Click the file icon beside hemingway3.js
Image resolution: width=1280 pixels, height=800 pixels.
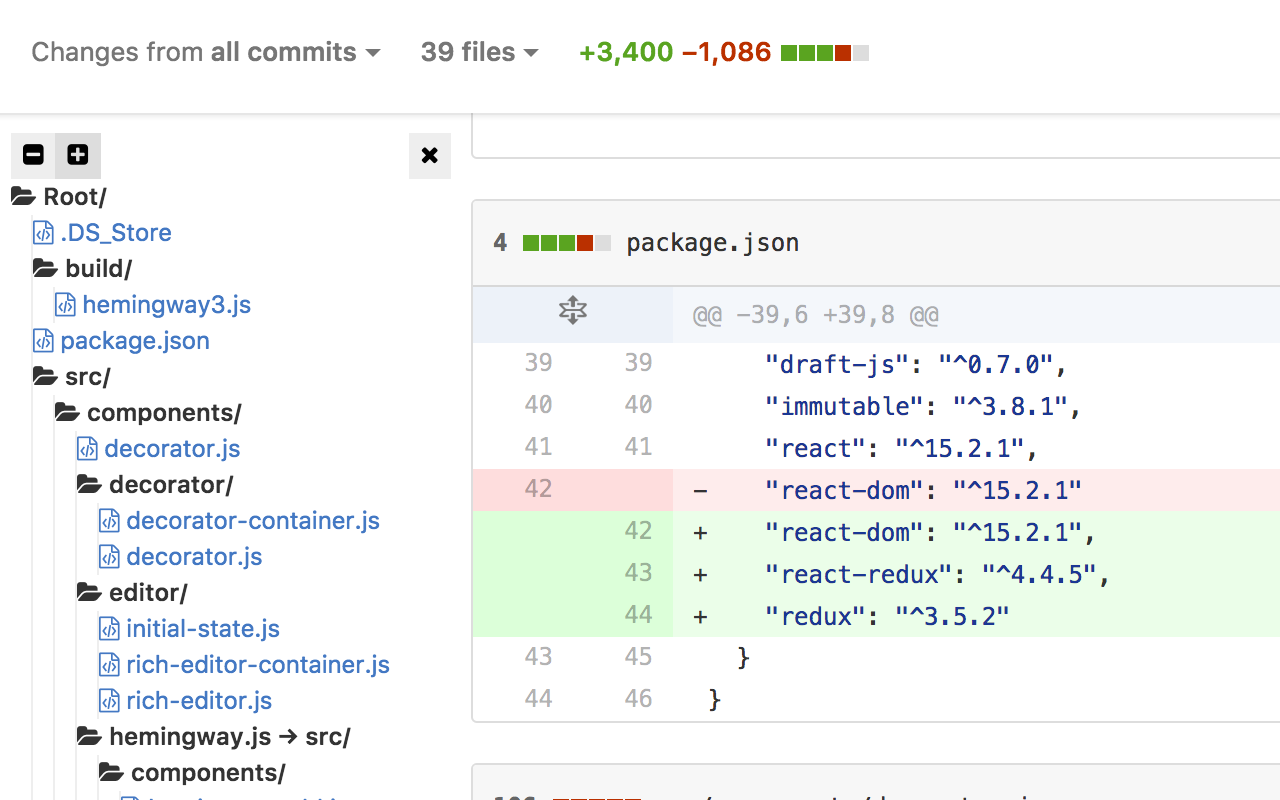click(x=65, y=305)
